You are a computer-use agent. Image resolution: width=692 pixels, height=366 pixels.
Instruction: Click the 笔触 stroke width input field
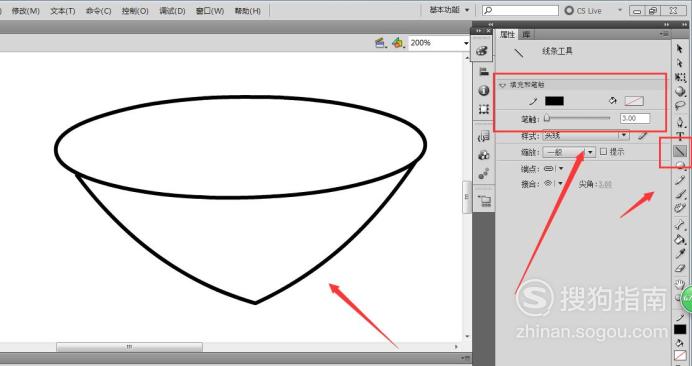tap(635, 118)
